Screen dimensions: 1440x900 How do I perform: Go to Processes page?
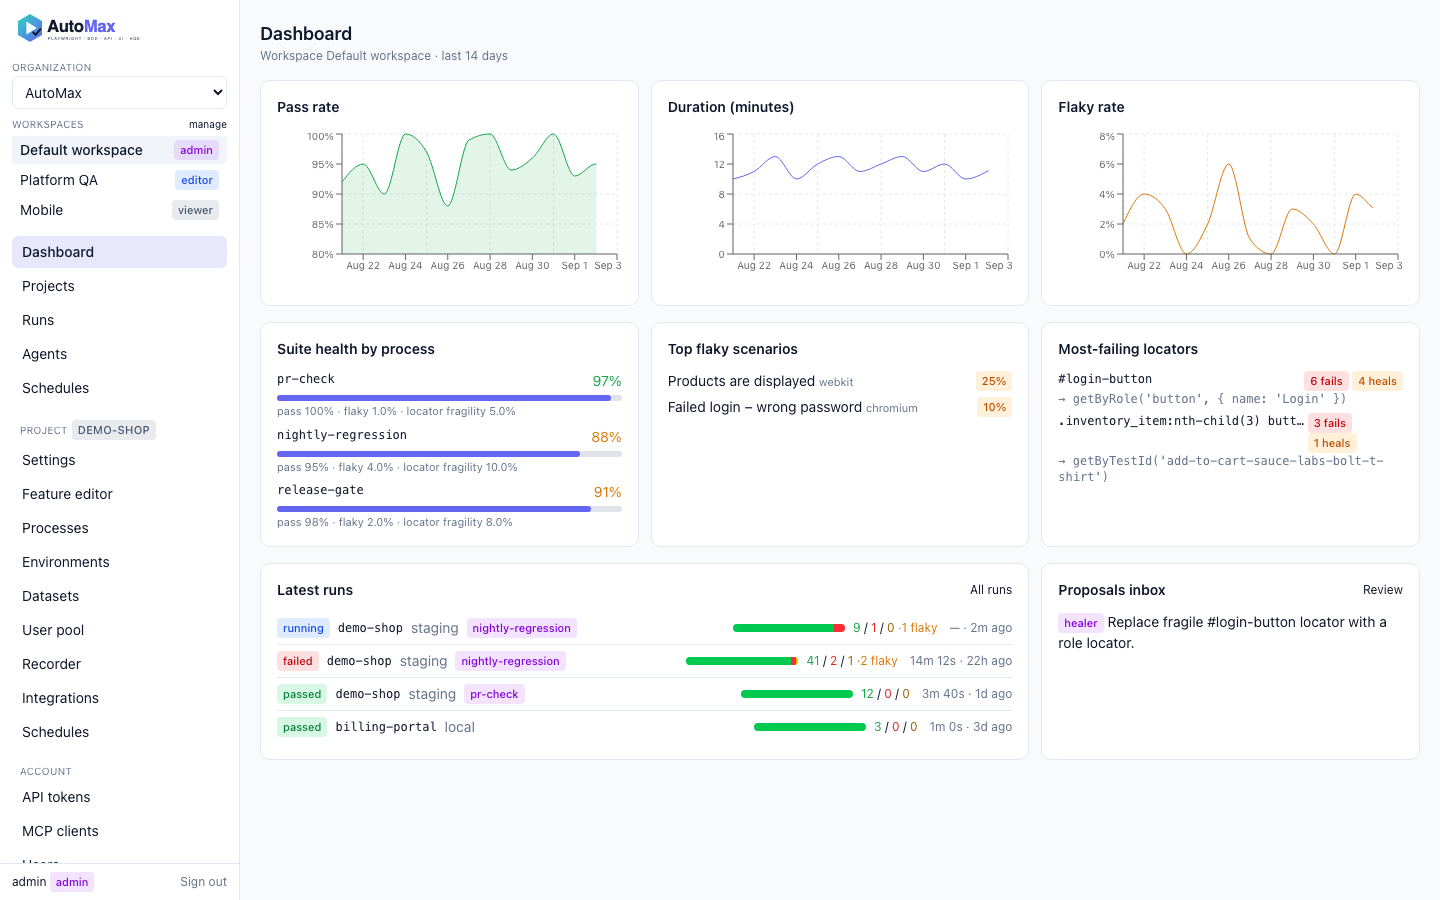click(x=119, y=528)
